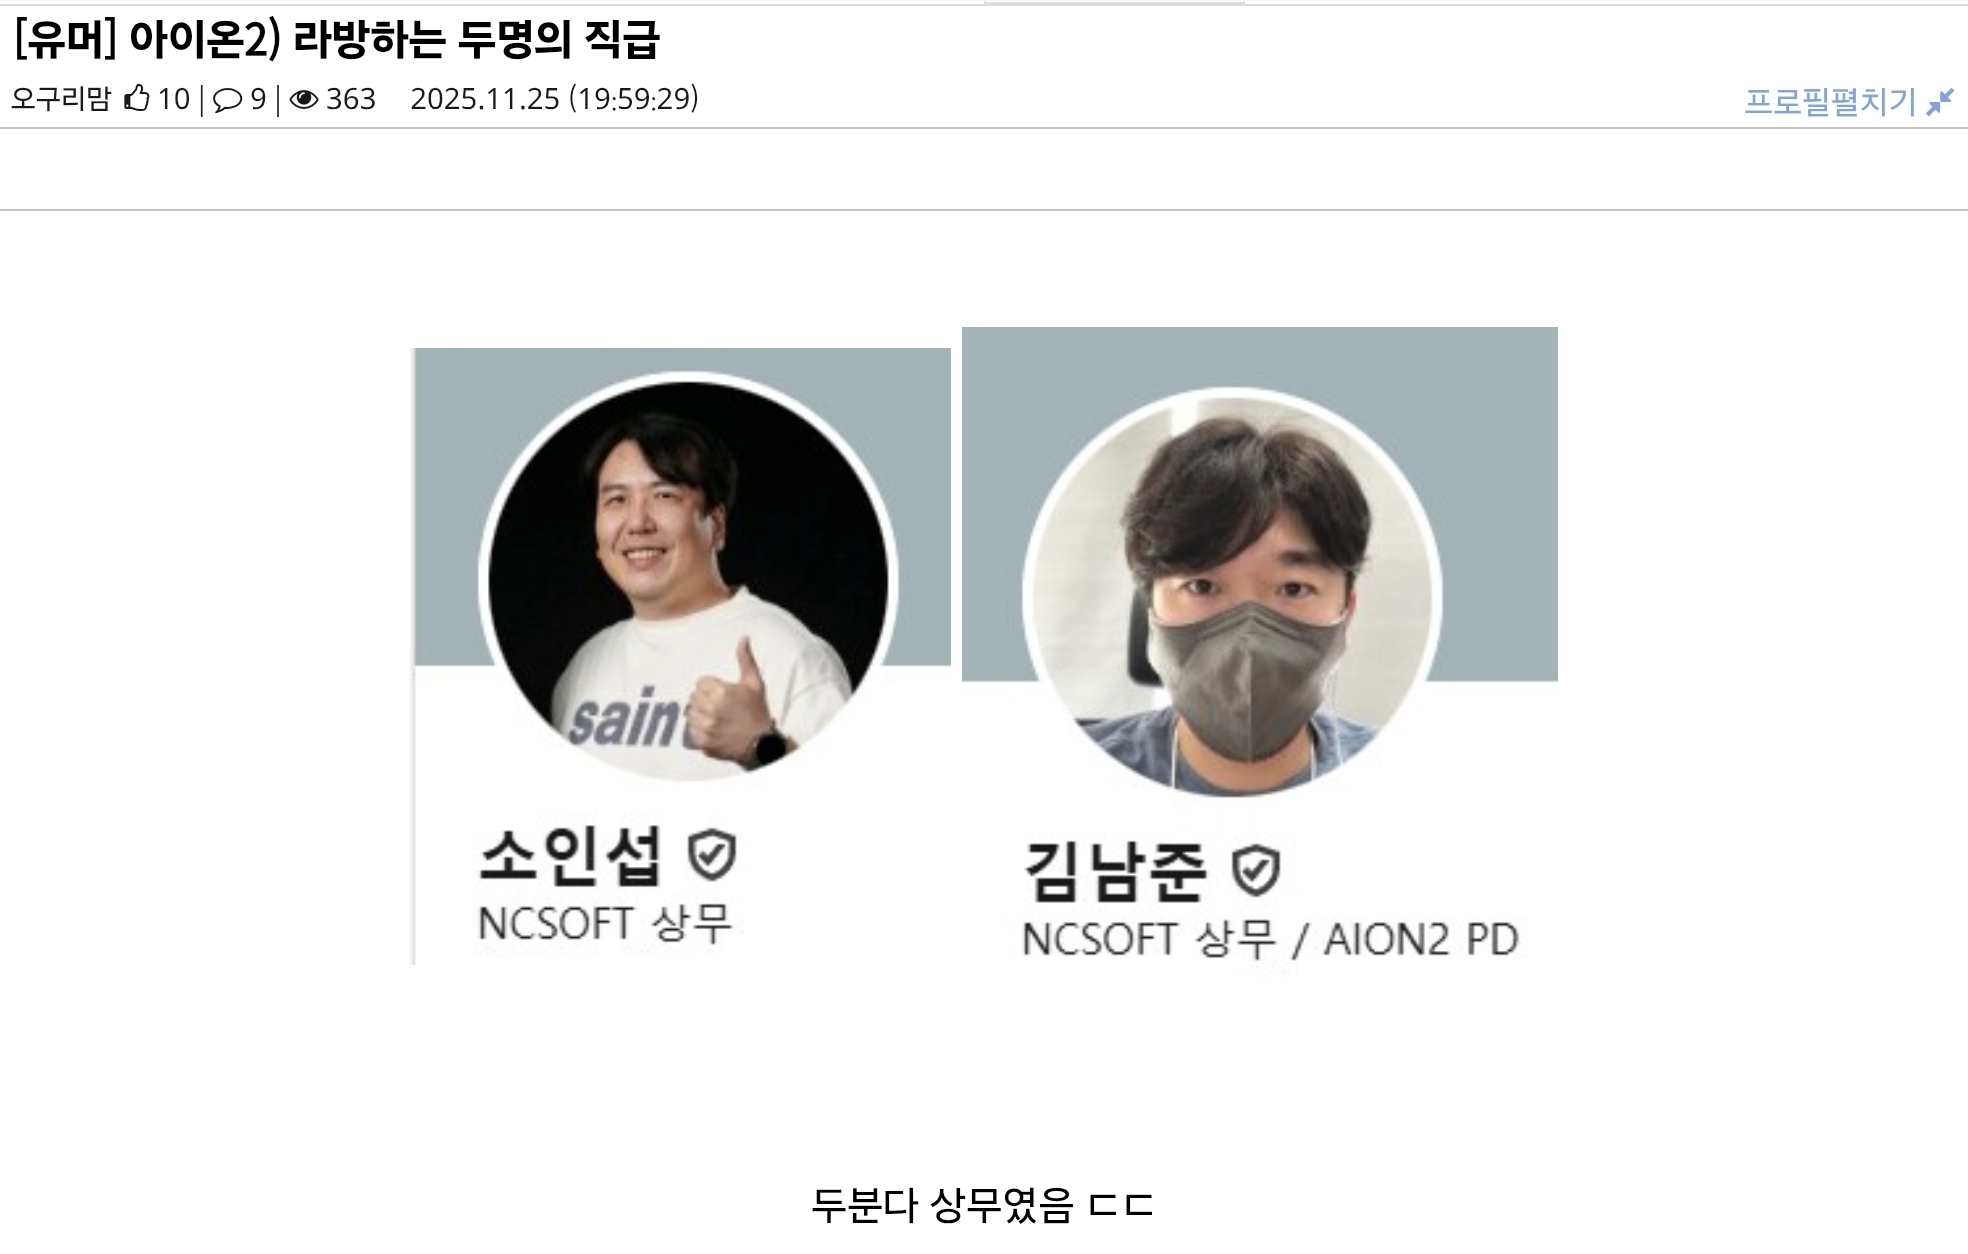Open the masked man profile photo
Viewport: 1968px width, 1254px height.
click(x=1232, y=592)
